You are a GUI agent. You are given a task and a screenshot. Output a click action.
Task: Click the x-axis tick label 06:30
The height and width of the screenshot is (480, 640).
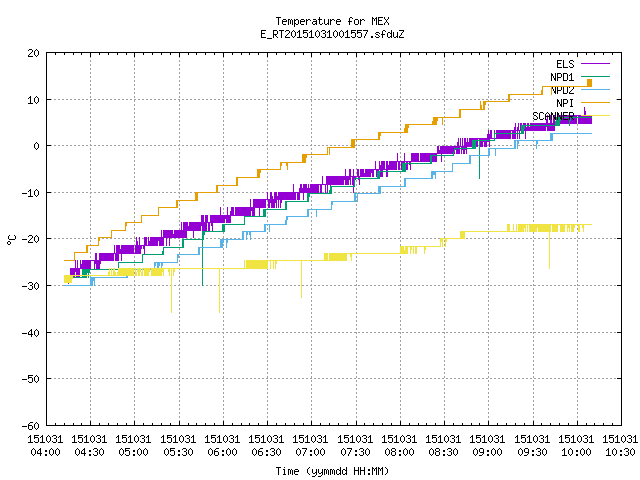point(266,452)
